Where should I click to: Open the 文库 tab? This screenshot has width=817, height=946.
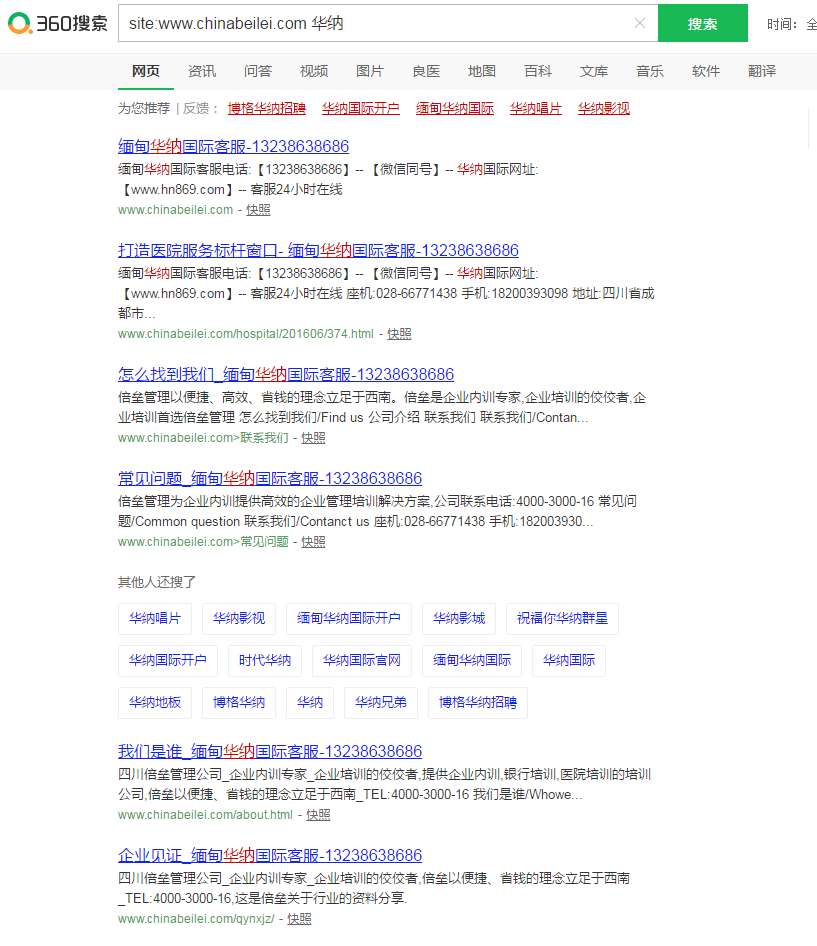[594, 71]
